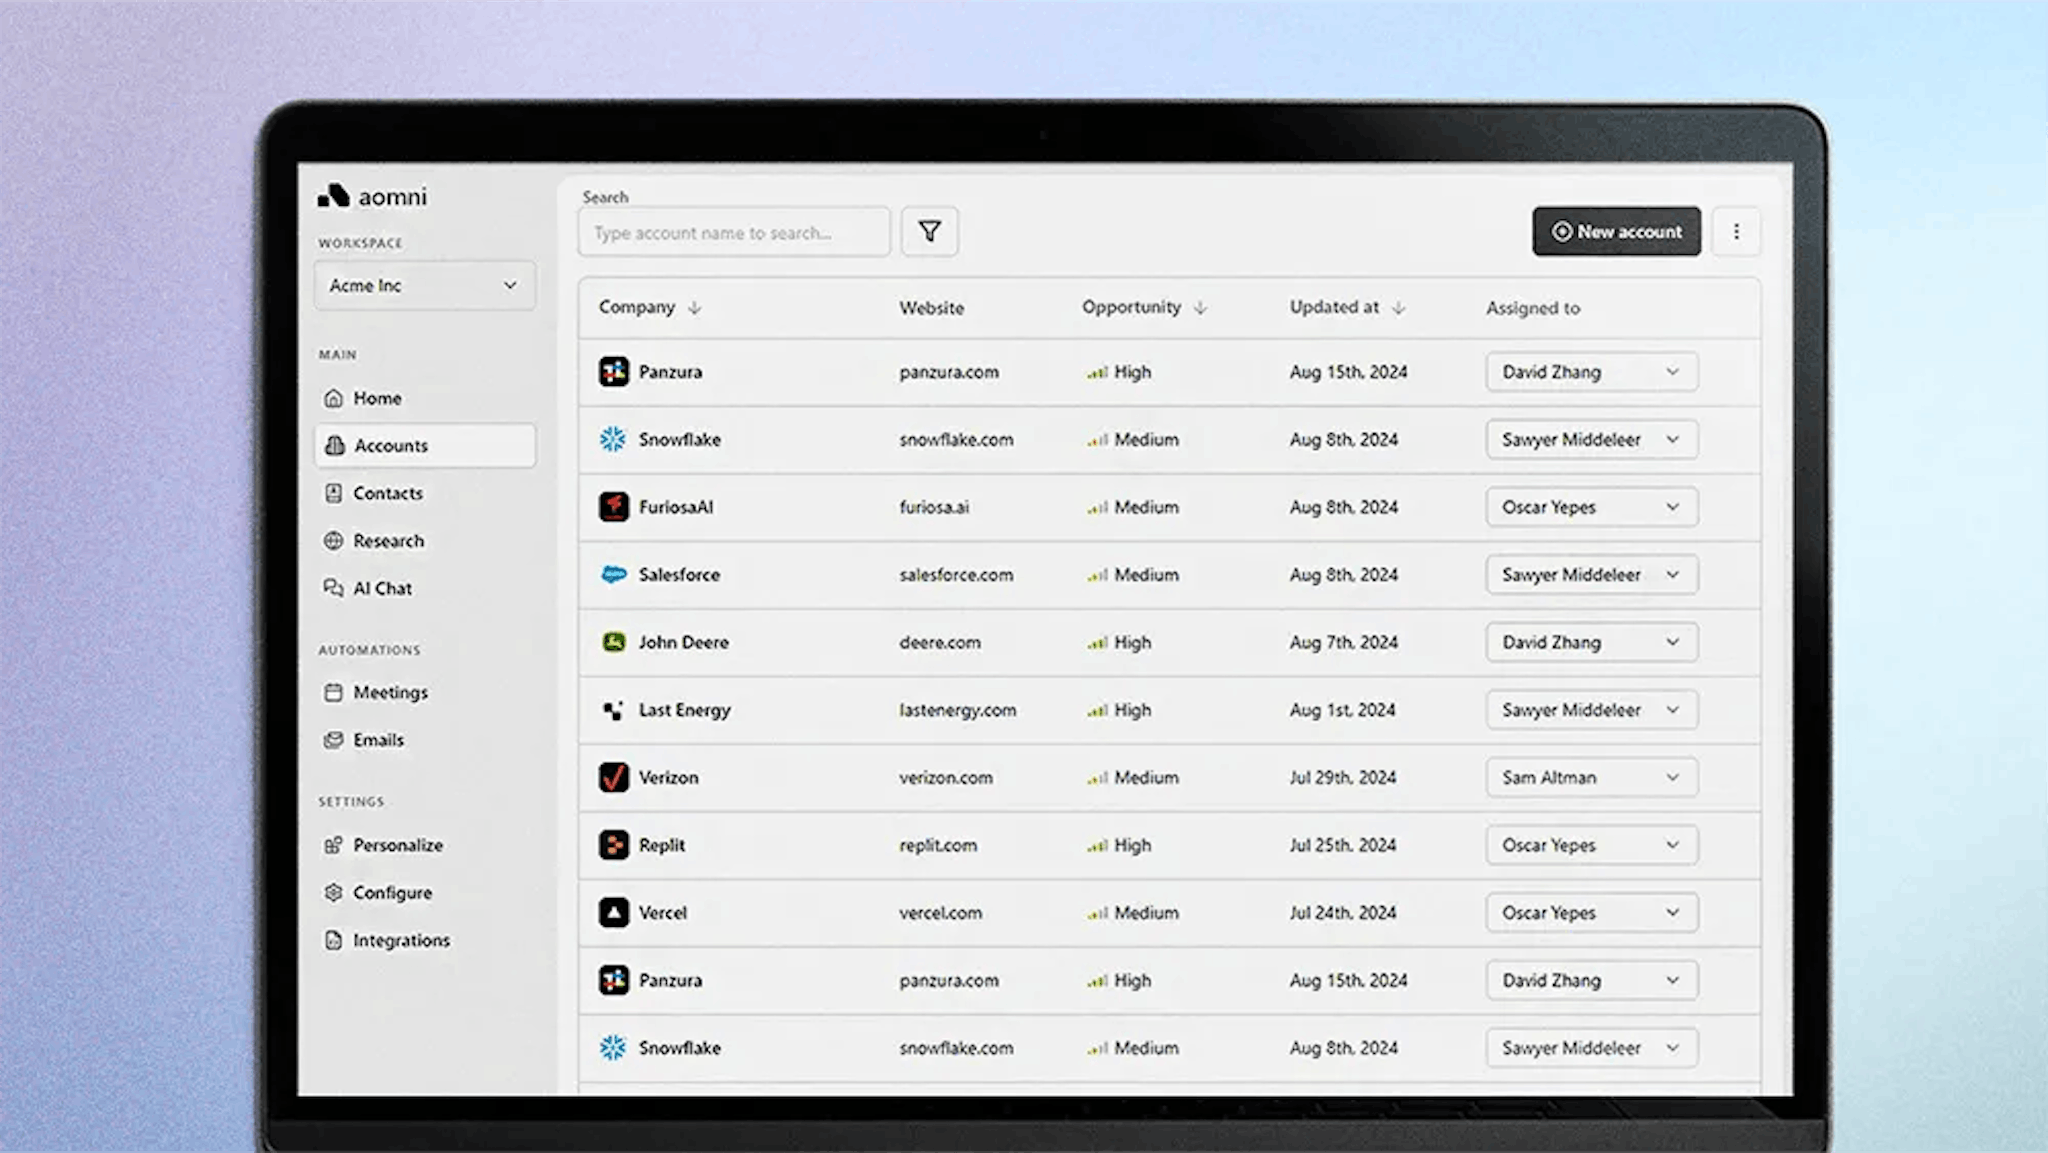2048x1153 pixels.
Task: Click the vercel.com website text
Action: (x=940, y=912)
